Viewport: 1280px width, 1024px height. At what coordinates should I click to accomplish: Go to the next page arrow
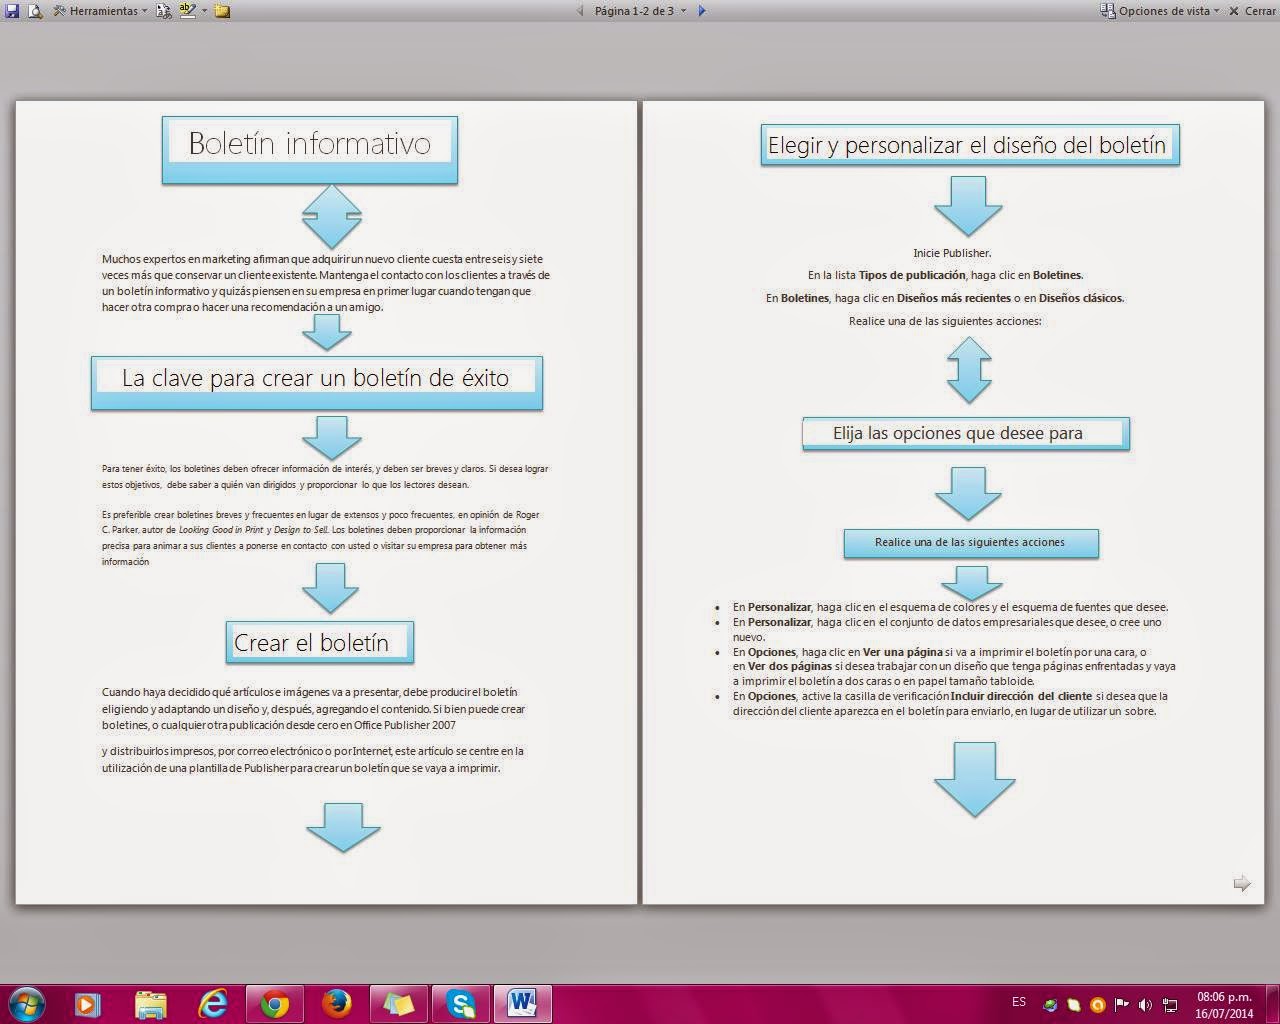(702, 11)
